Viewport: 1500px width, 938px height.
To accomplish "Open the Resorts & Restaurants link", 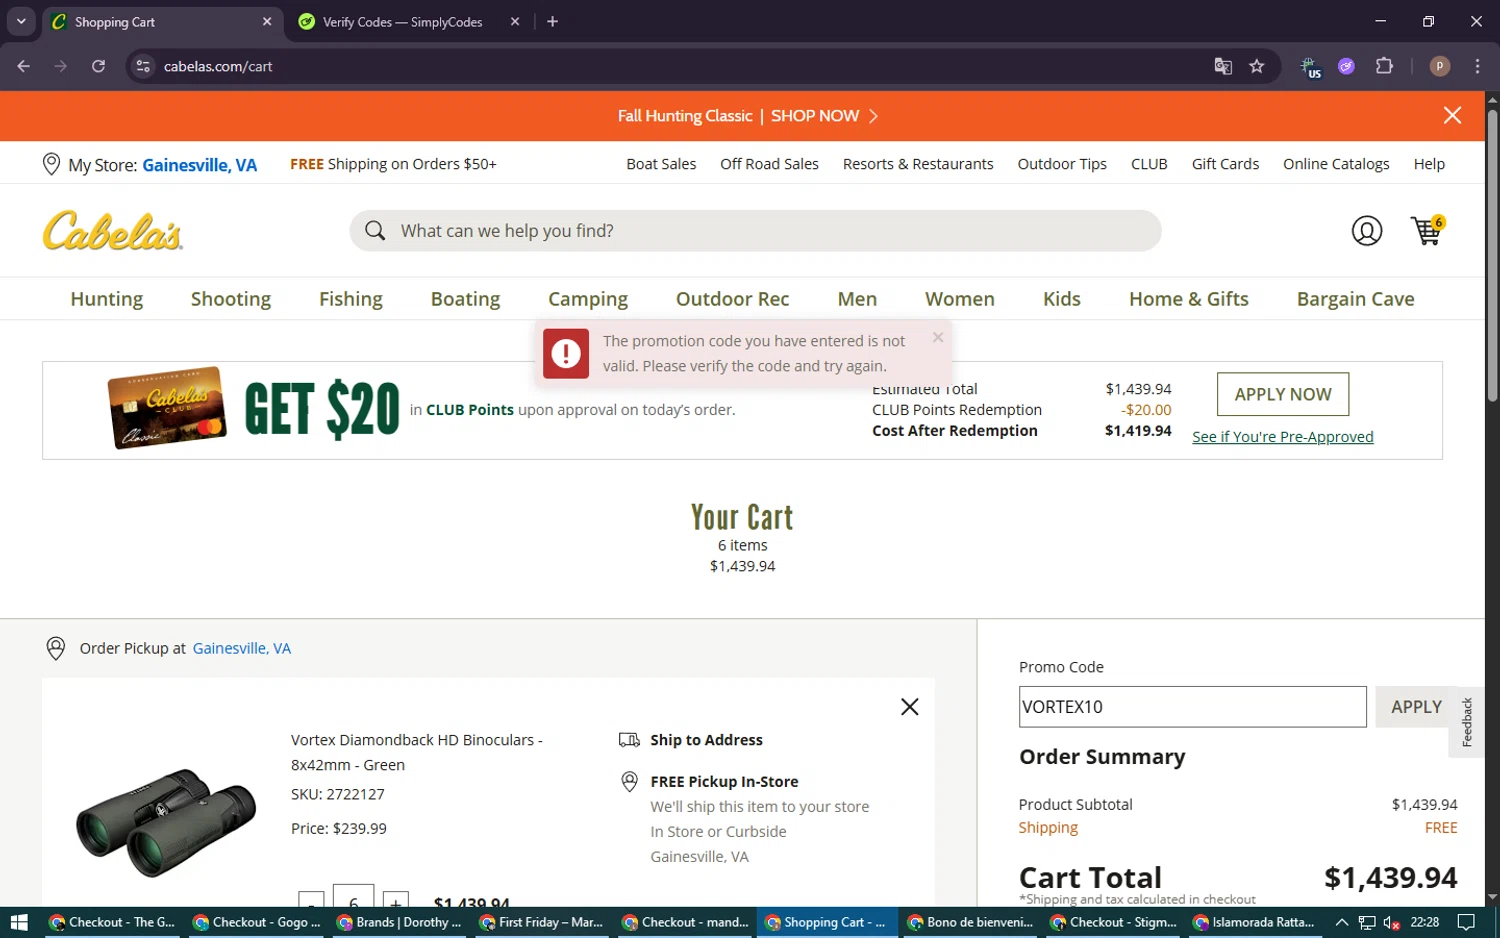I will coord(918,164).
